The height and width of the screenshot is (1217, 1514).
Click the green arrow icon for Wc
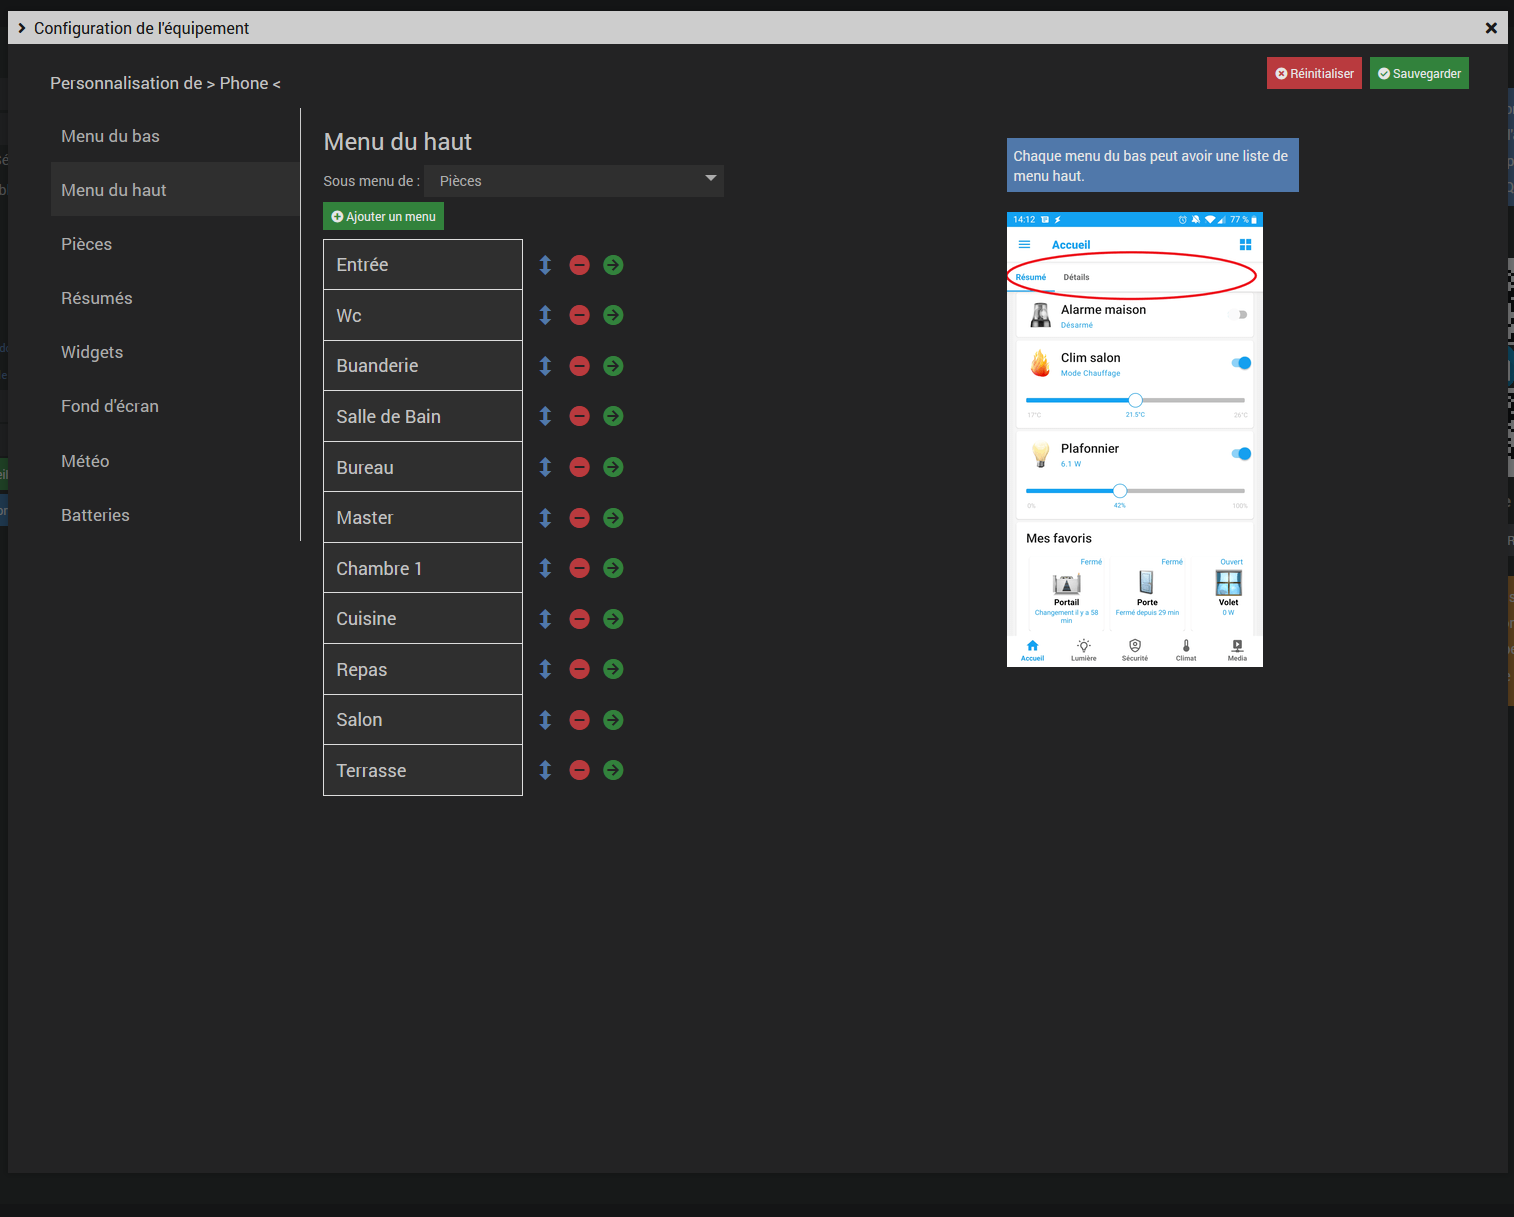coord(613,315)
